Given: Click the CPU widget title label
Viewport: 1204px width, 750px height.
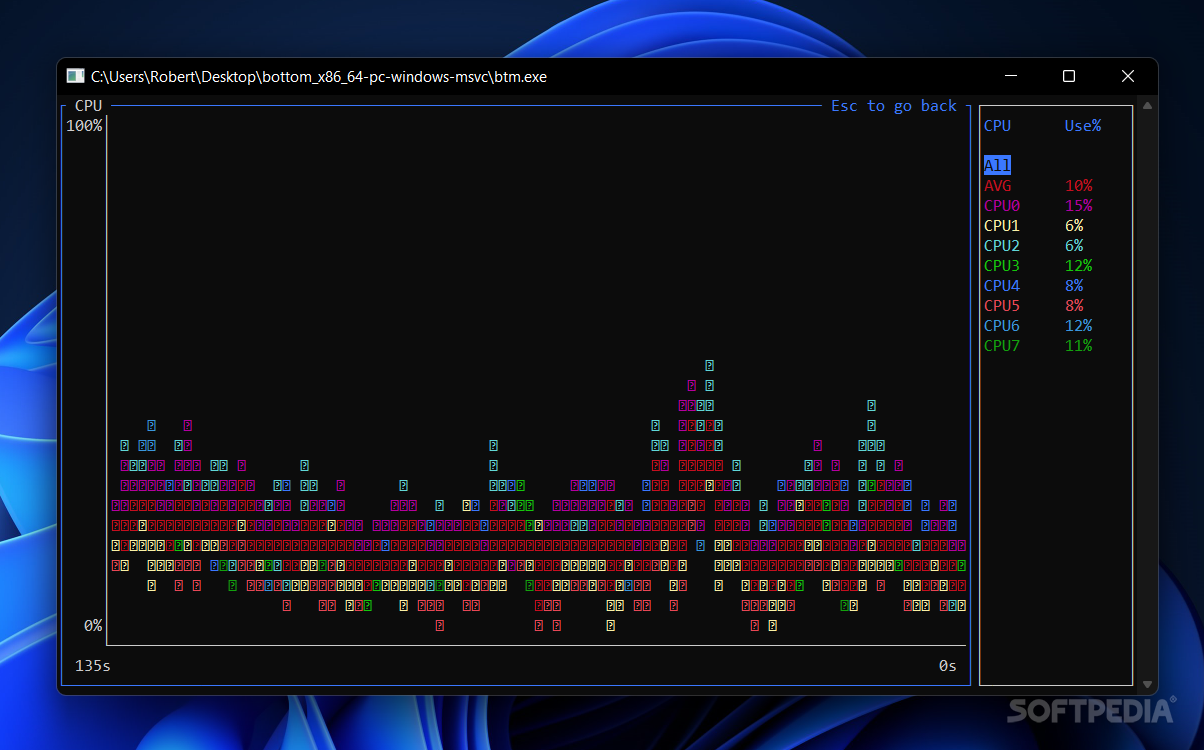Looking at the screenshot, I should [88, 106].
